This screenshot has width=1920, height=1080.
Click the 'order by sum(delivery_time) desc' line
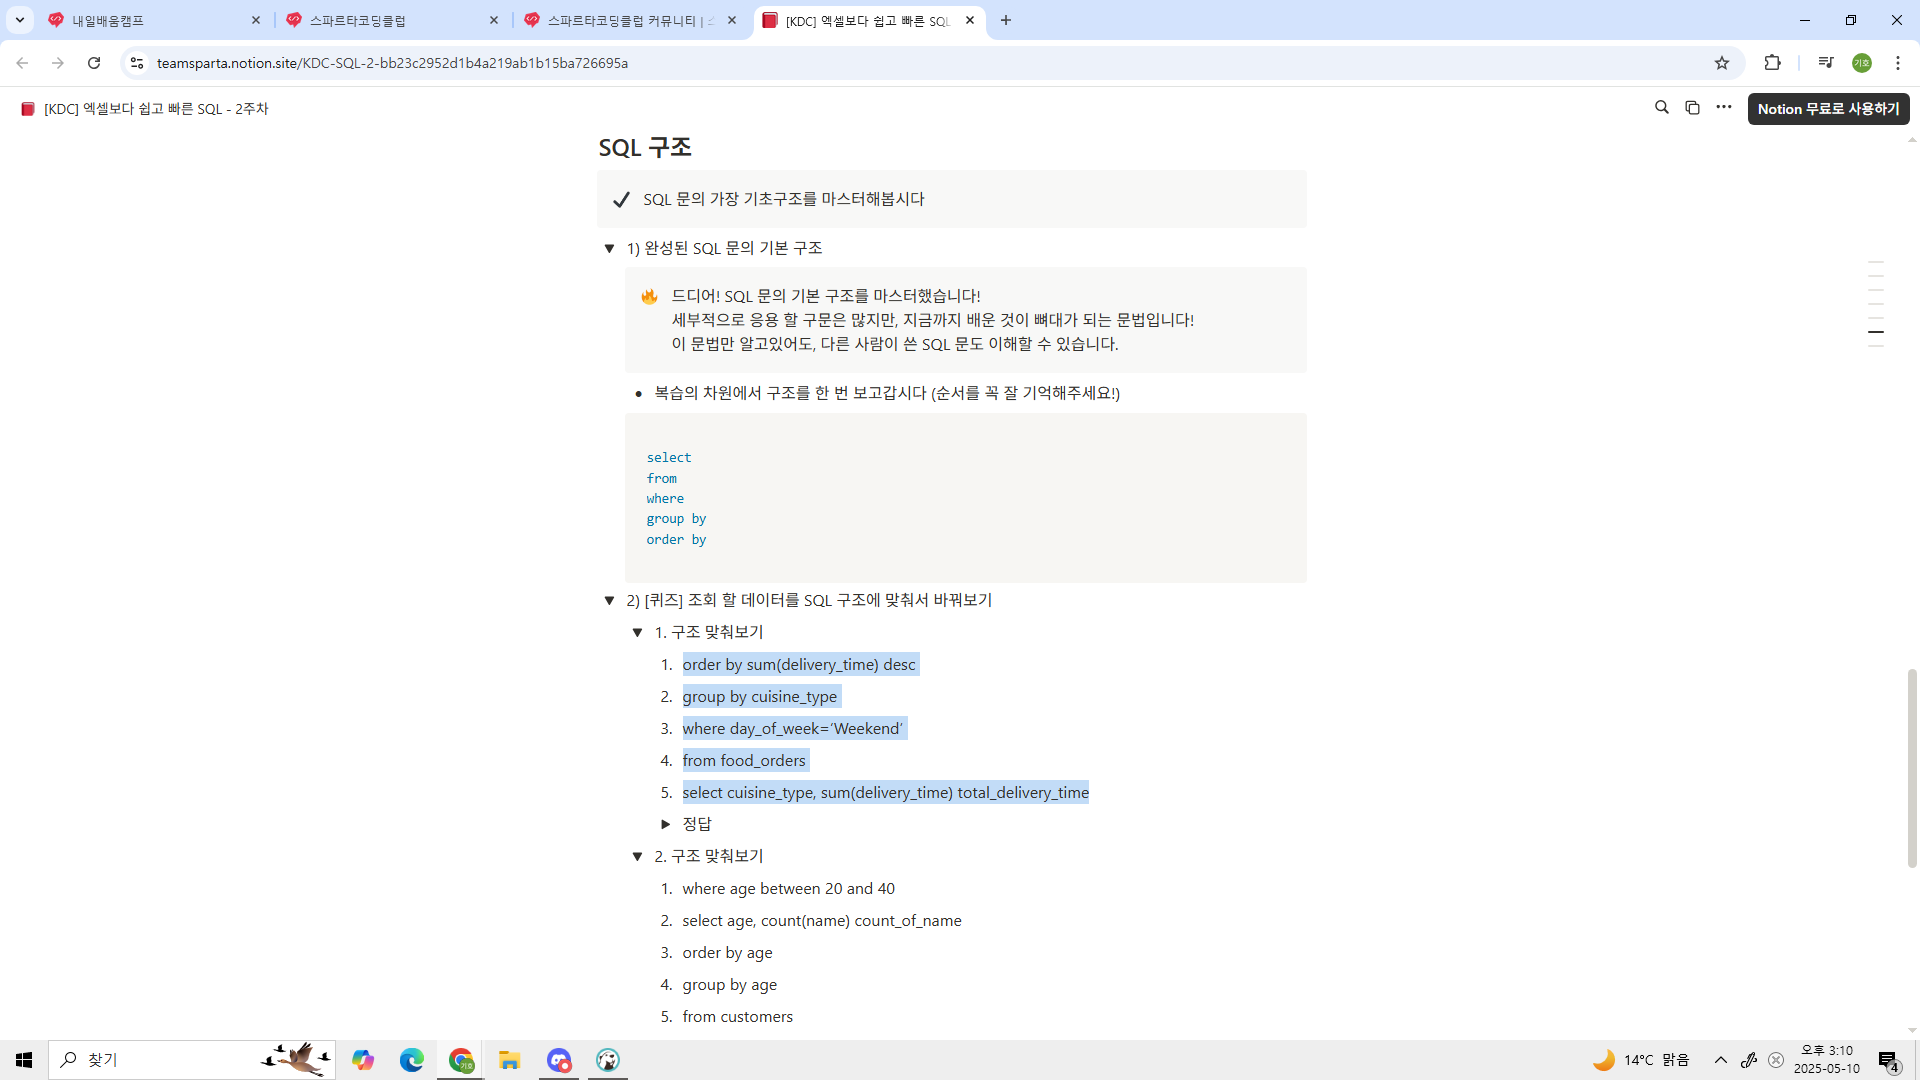(x=799, y=665)
